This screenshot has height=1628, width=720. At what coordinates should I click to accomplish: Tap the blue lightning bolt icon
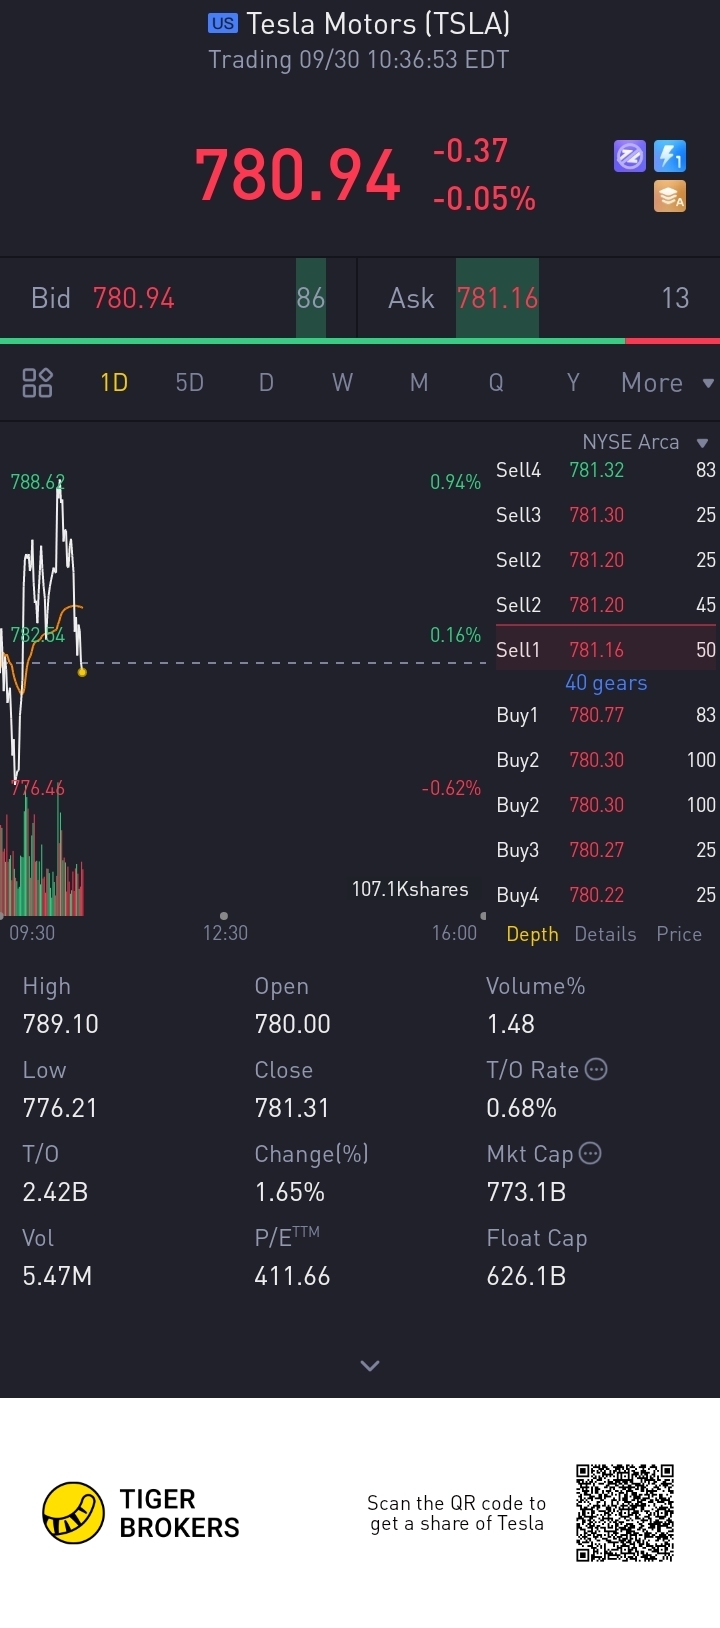(670, 156)
